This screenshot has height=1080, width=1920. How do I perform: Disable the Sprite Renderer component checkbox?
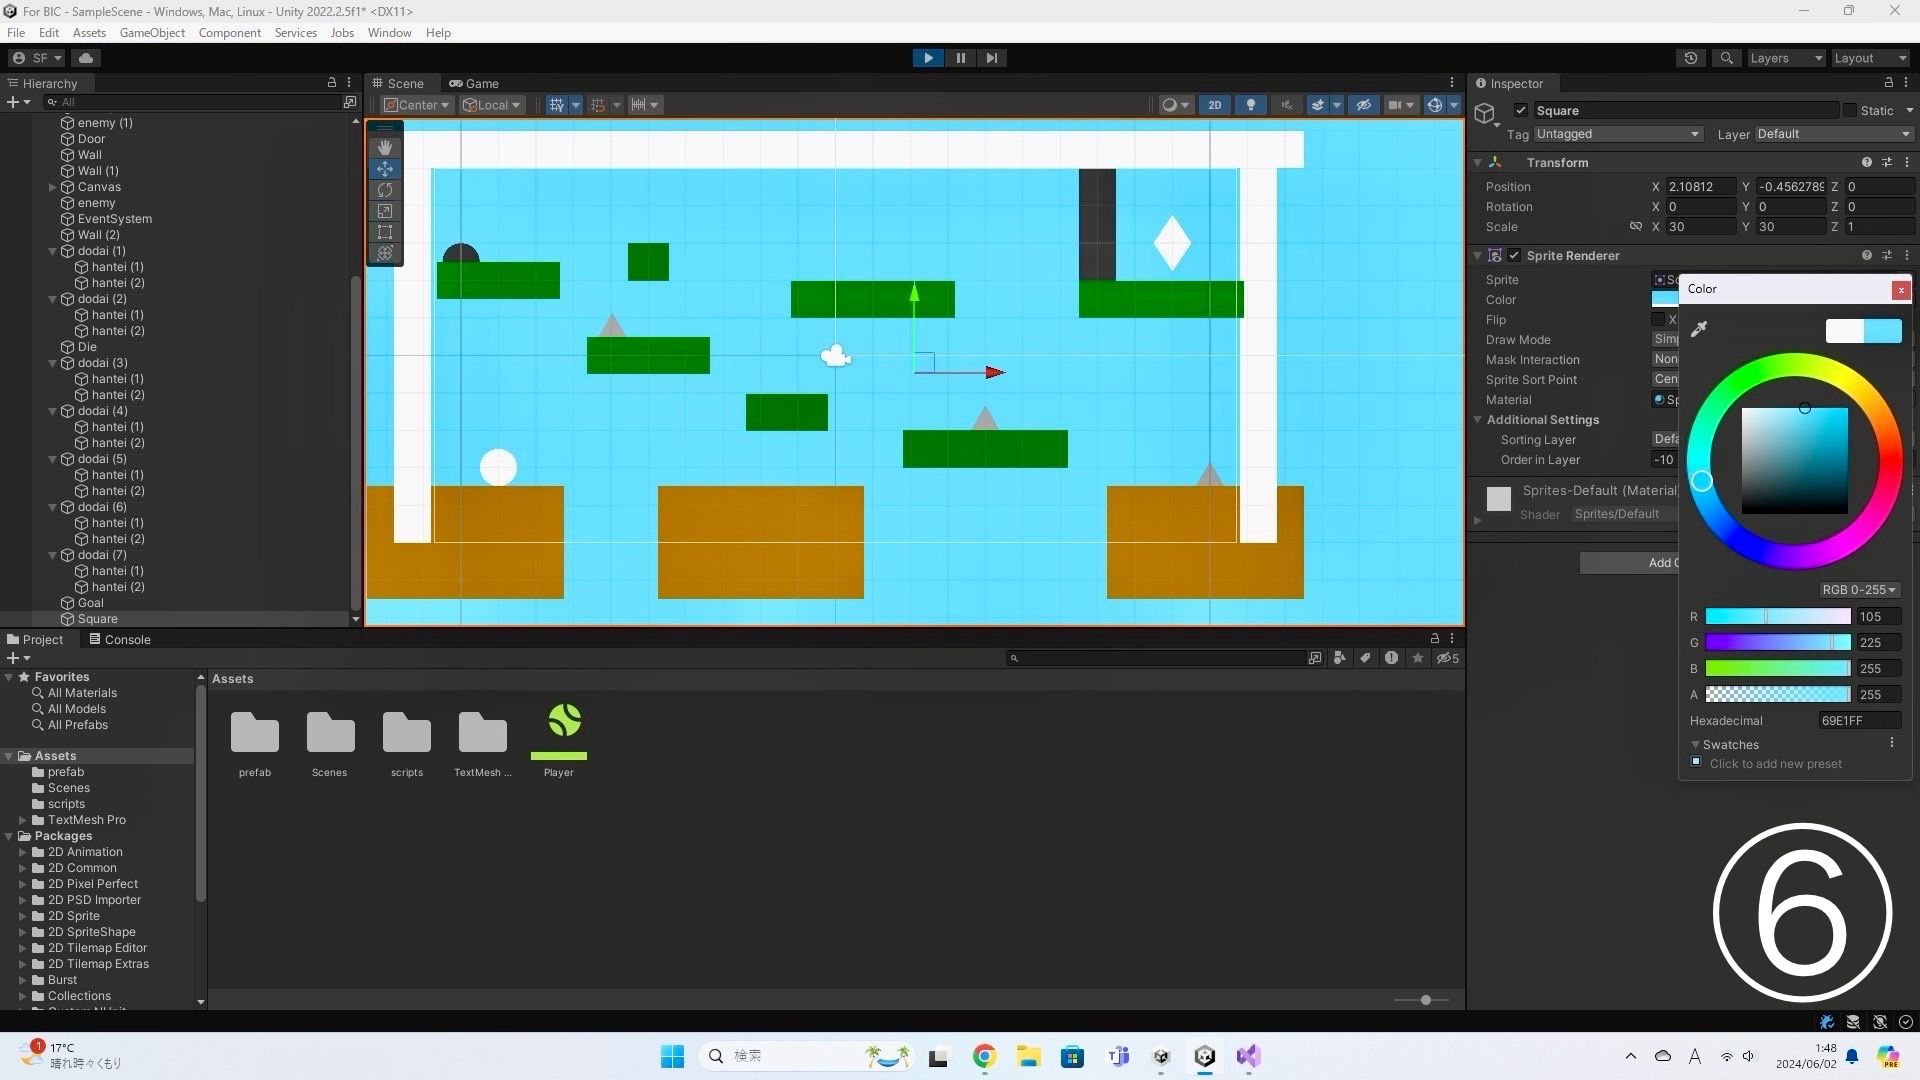pyautogui.click(x=1514, y=256)
